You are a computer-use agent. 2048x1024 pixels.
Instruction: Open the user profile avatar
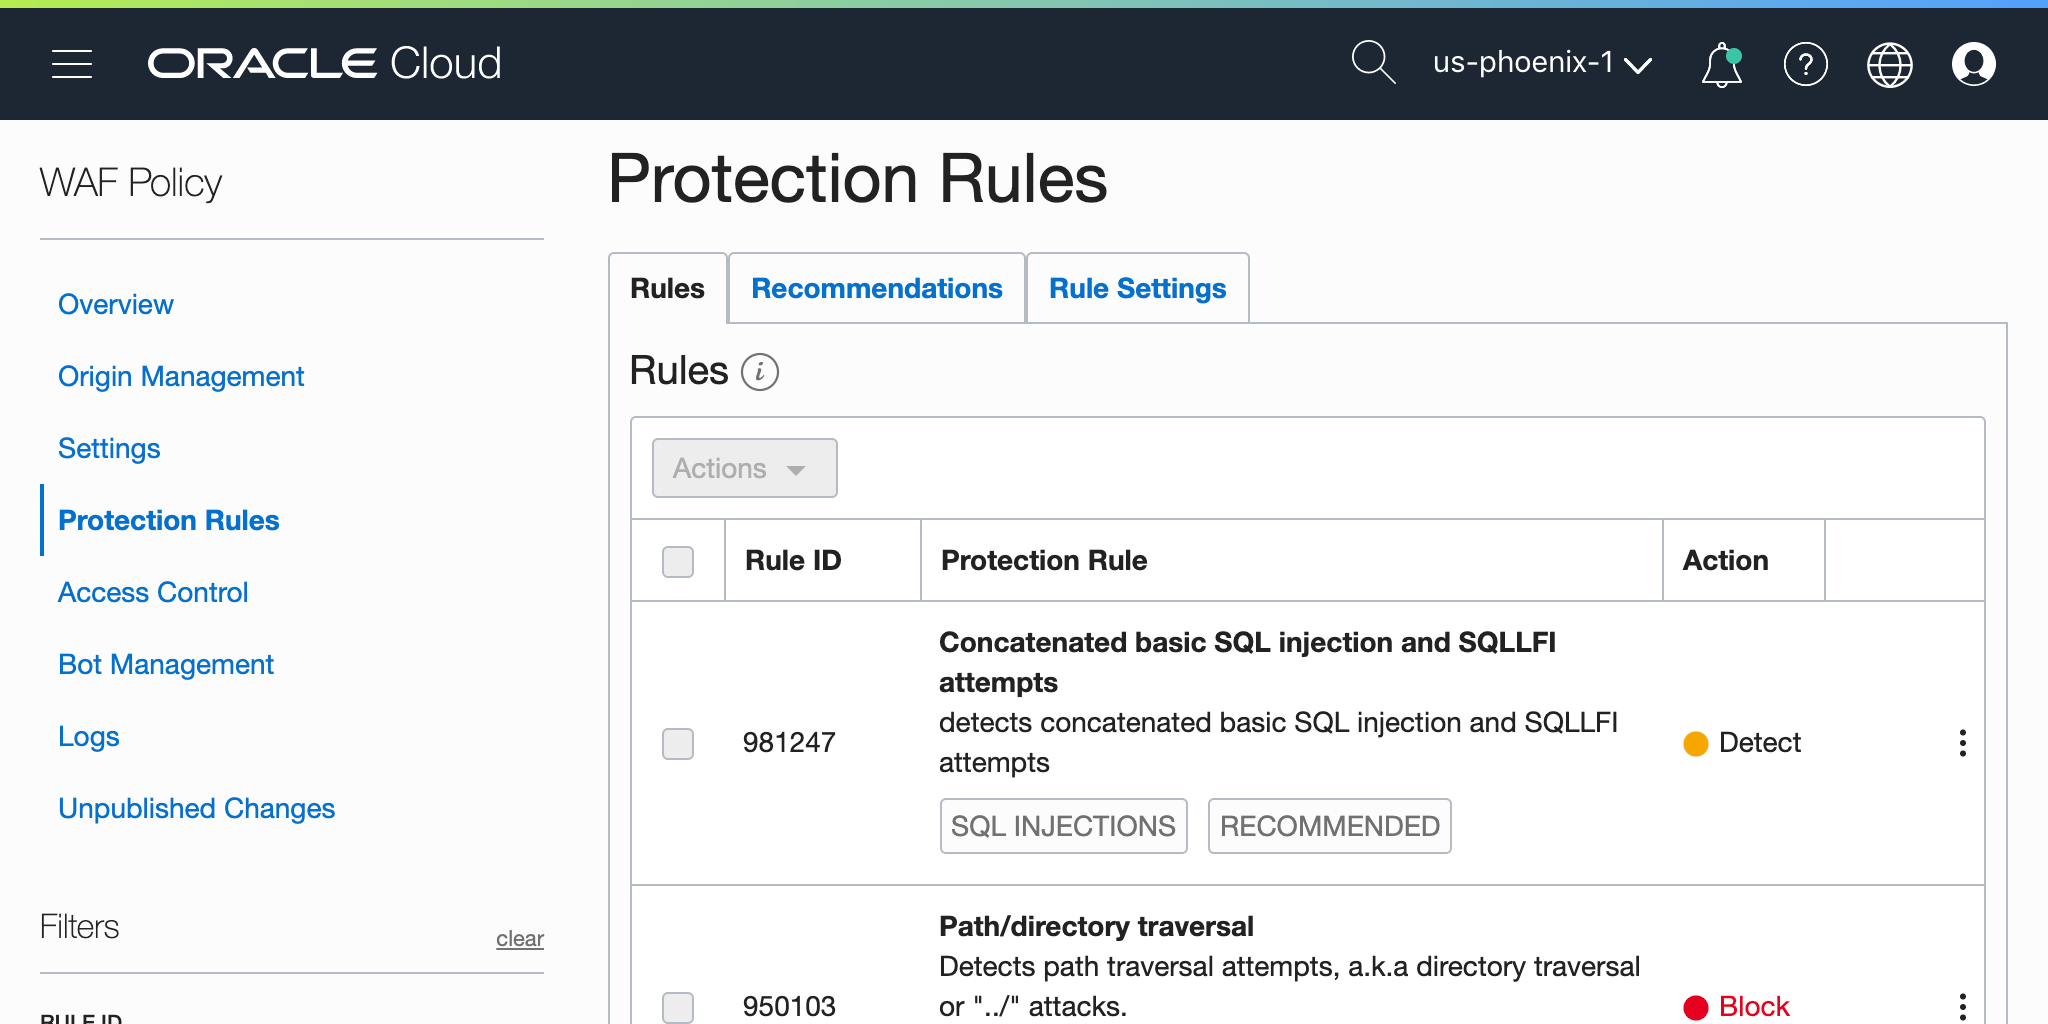point(1973,65)
